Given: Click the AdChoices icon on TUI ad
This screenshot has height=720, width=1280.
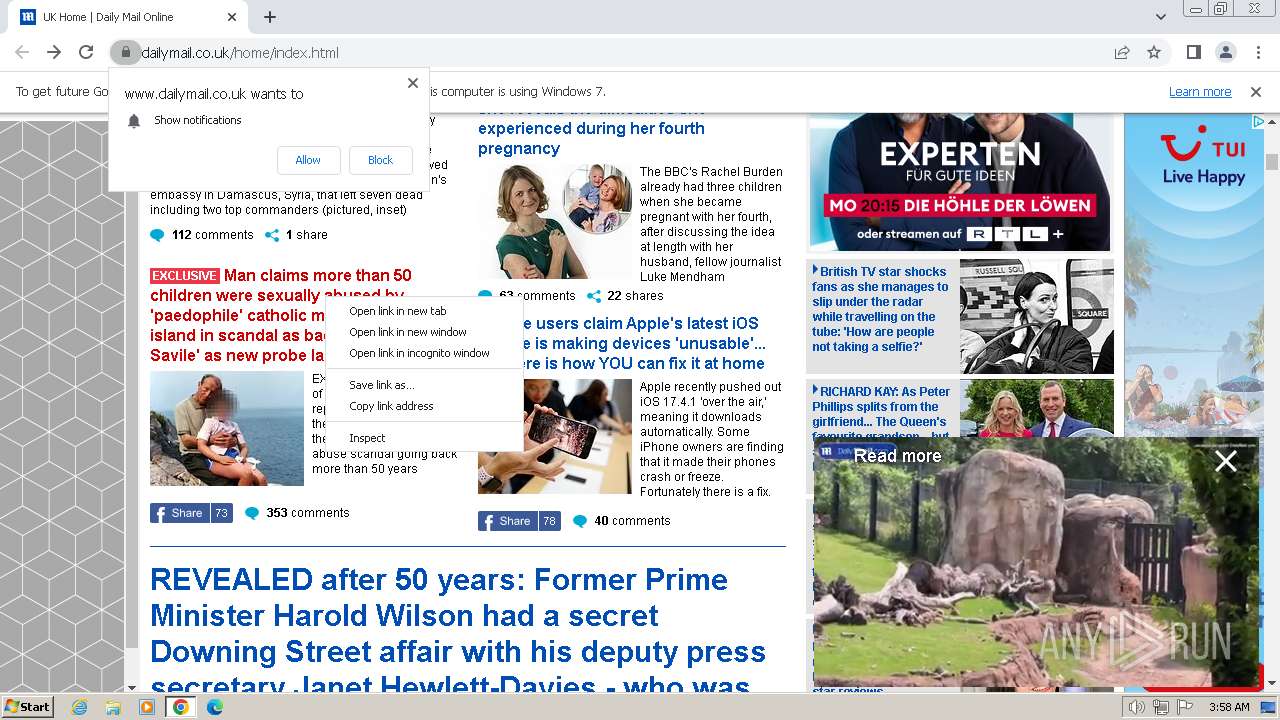Looking at the screenshot, I should 1258,121.
